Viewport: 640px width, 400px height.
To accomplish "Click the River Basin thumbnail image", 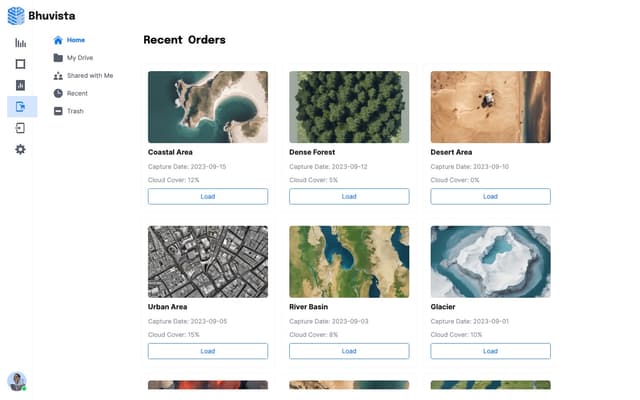I will [x=349, y=261].
